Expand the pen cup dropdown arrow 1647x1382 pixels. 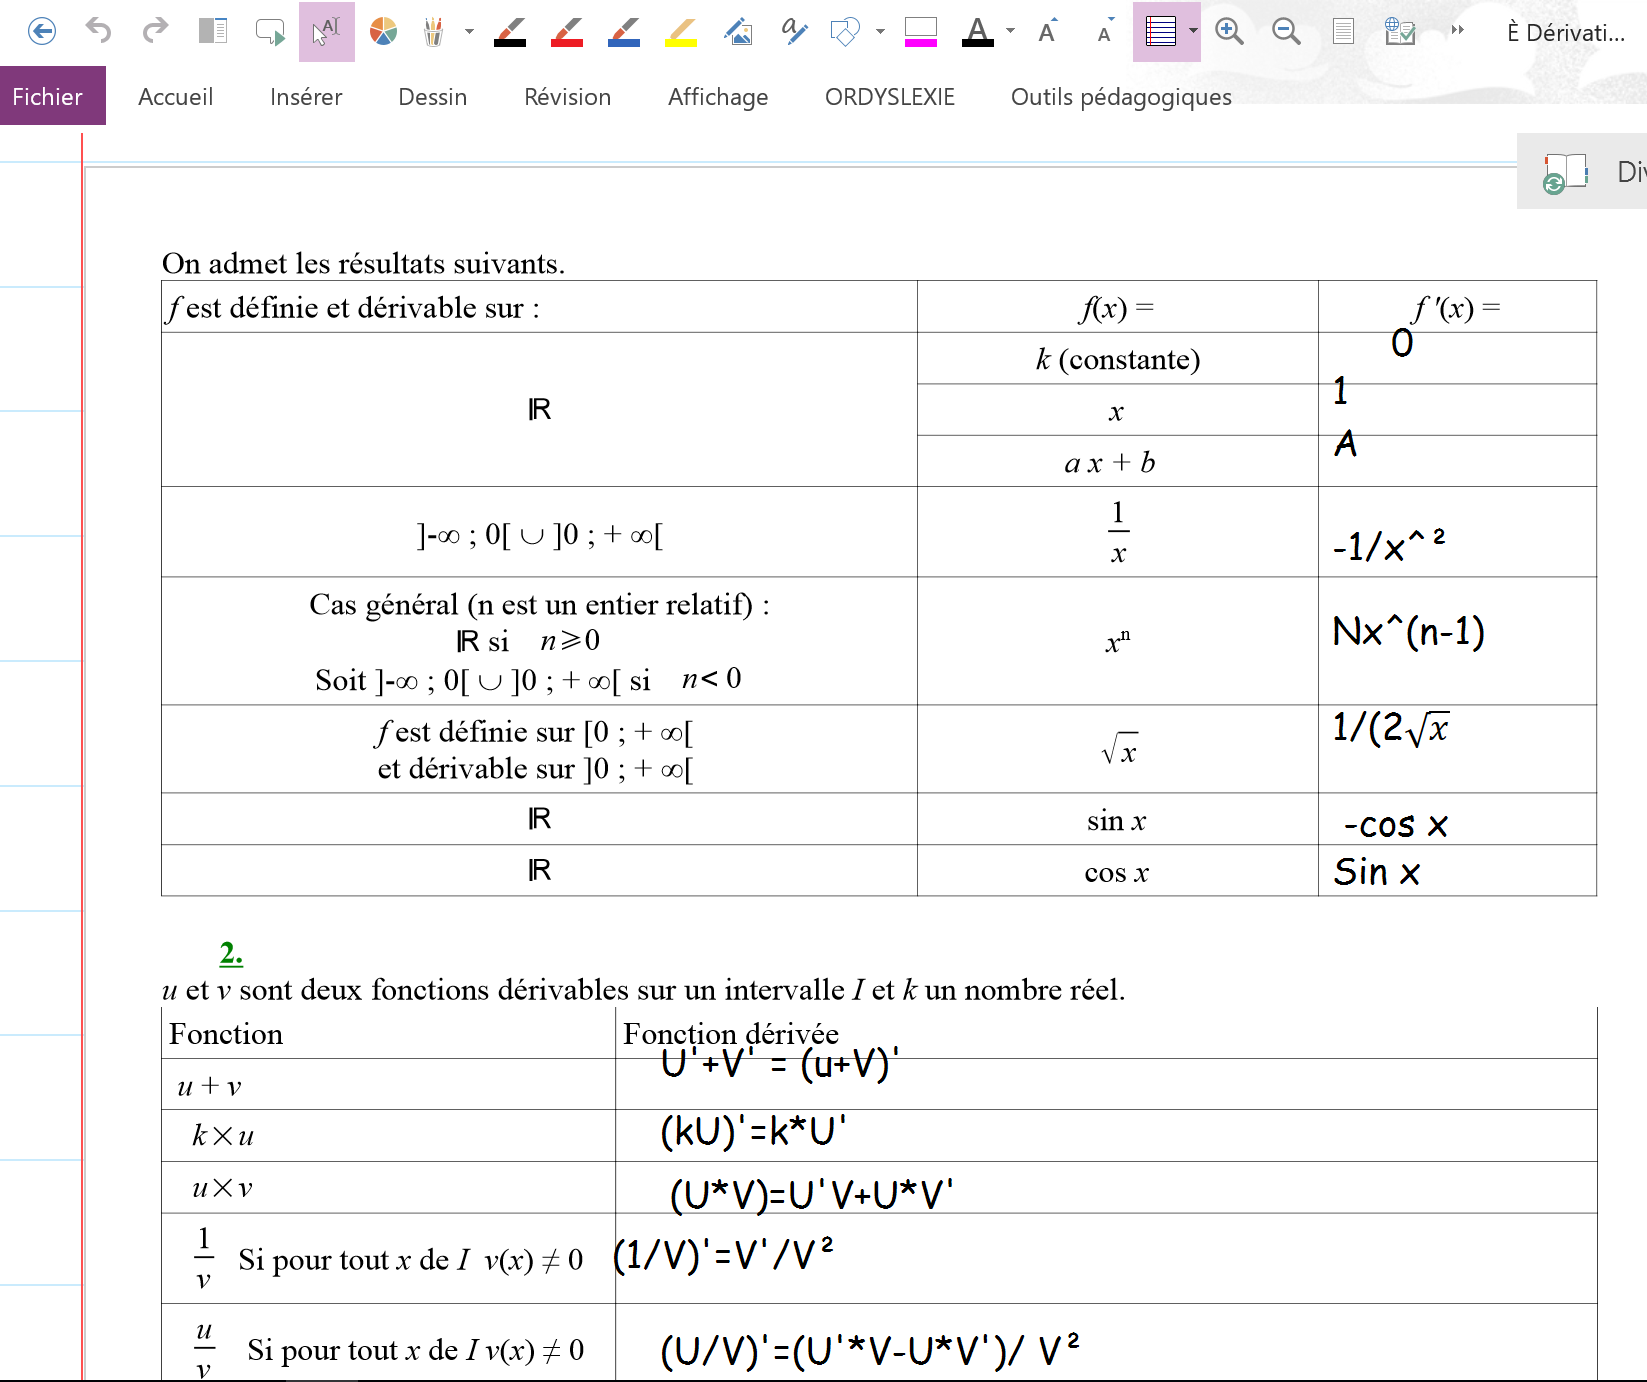pyautogui.click(x=469, y=32)
